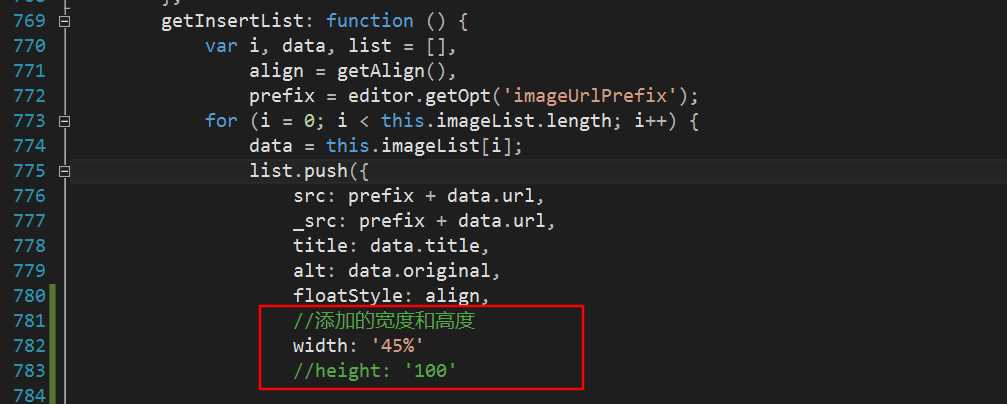Click the Chinese comment on line 781
Screen dimensions: 1007x404
click(384, 321)
